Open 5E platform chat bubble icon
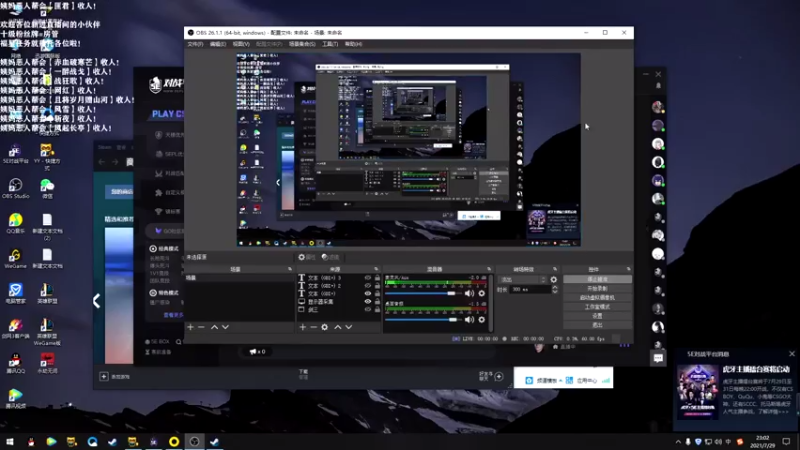The height and width of the screenshot is (450, 800). point(658,358)
